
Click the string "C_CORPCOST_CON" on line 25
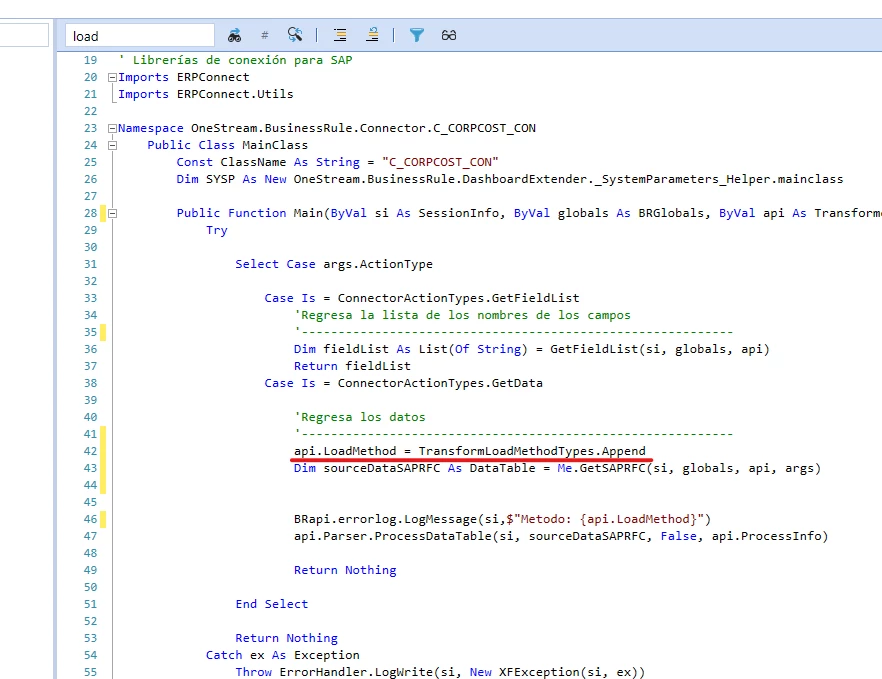point(440,162)
